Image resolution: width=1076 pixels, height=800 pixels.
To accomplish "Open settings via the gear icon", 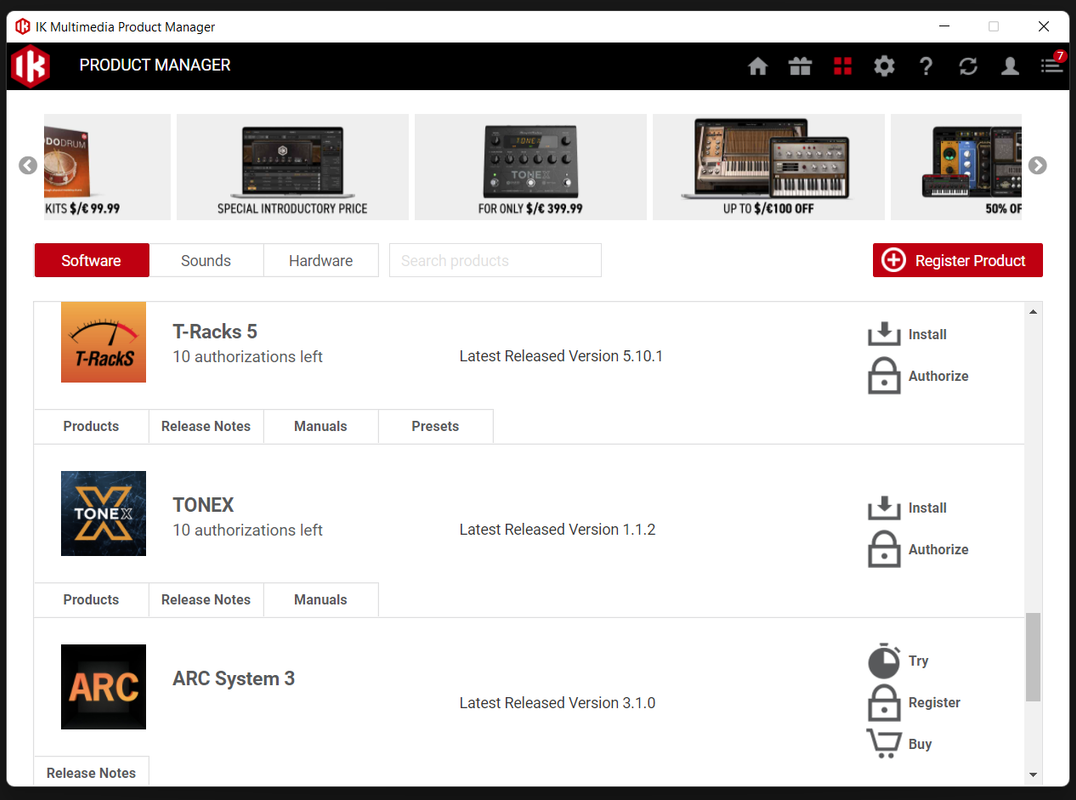I will point(884,67).
